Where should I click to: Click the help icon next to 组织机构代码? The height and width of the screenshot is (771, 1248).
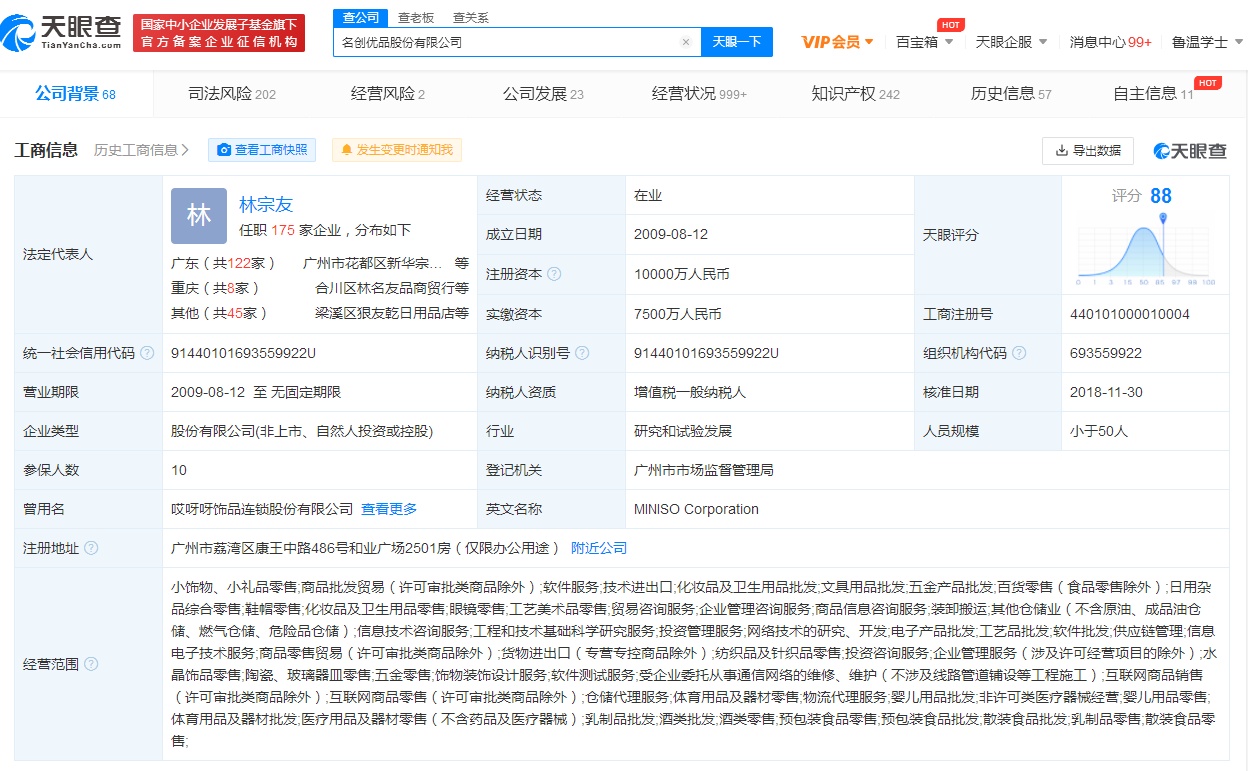pyautogui.click(x=1019, y=353)
